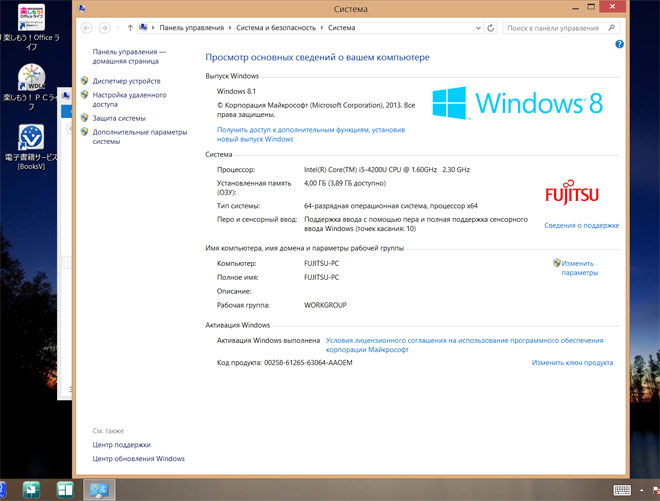Screen dimensions: 660x501
Task: Click the link to get a new Windows edition
Action: [311, 134]
